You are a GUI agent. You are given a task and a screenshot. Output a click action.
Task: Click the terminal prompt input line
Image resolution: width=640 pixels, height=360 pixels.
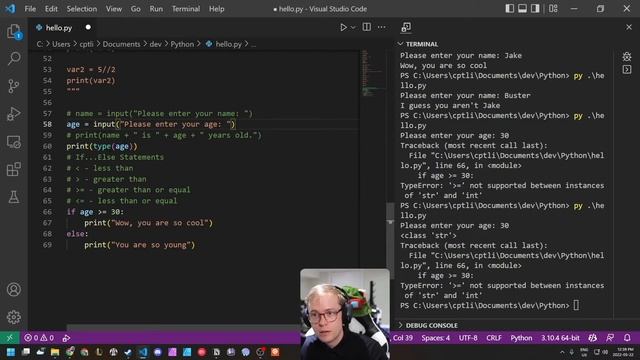coord(489,305)
